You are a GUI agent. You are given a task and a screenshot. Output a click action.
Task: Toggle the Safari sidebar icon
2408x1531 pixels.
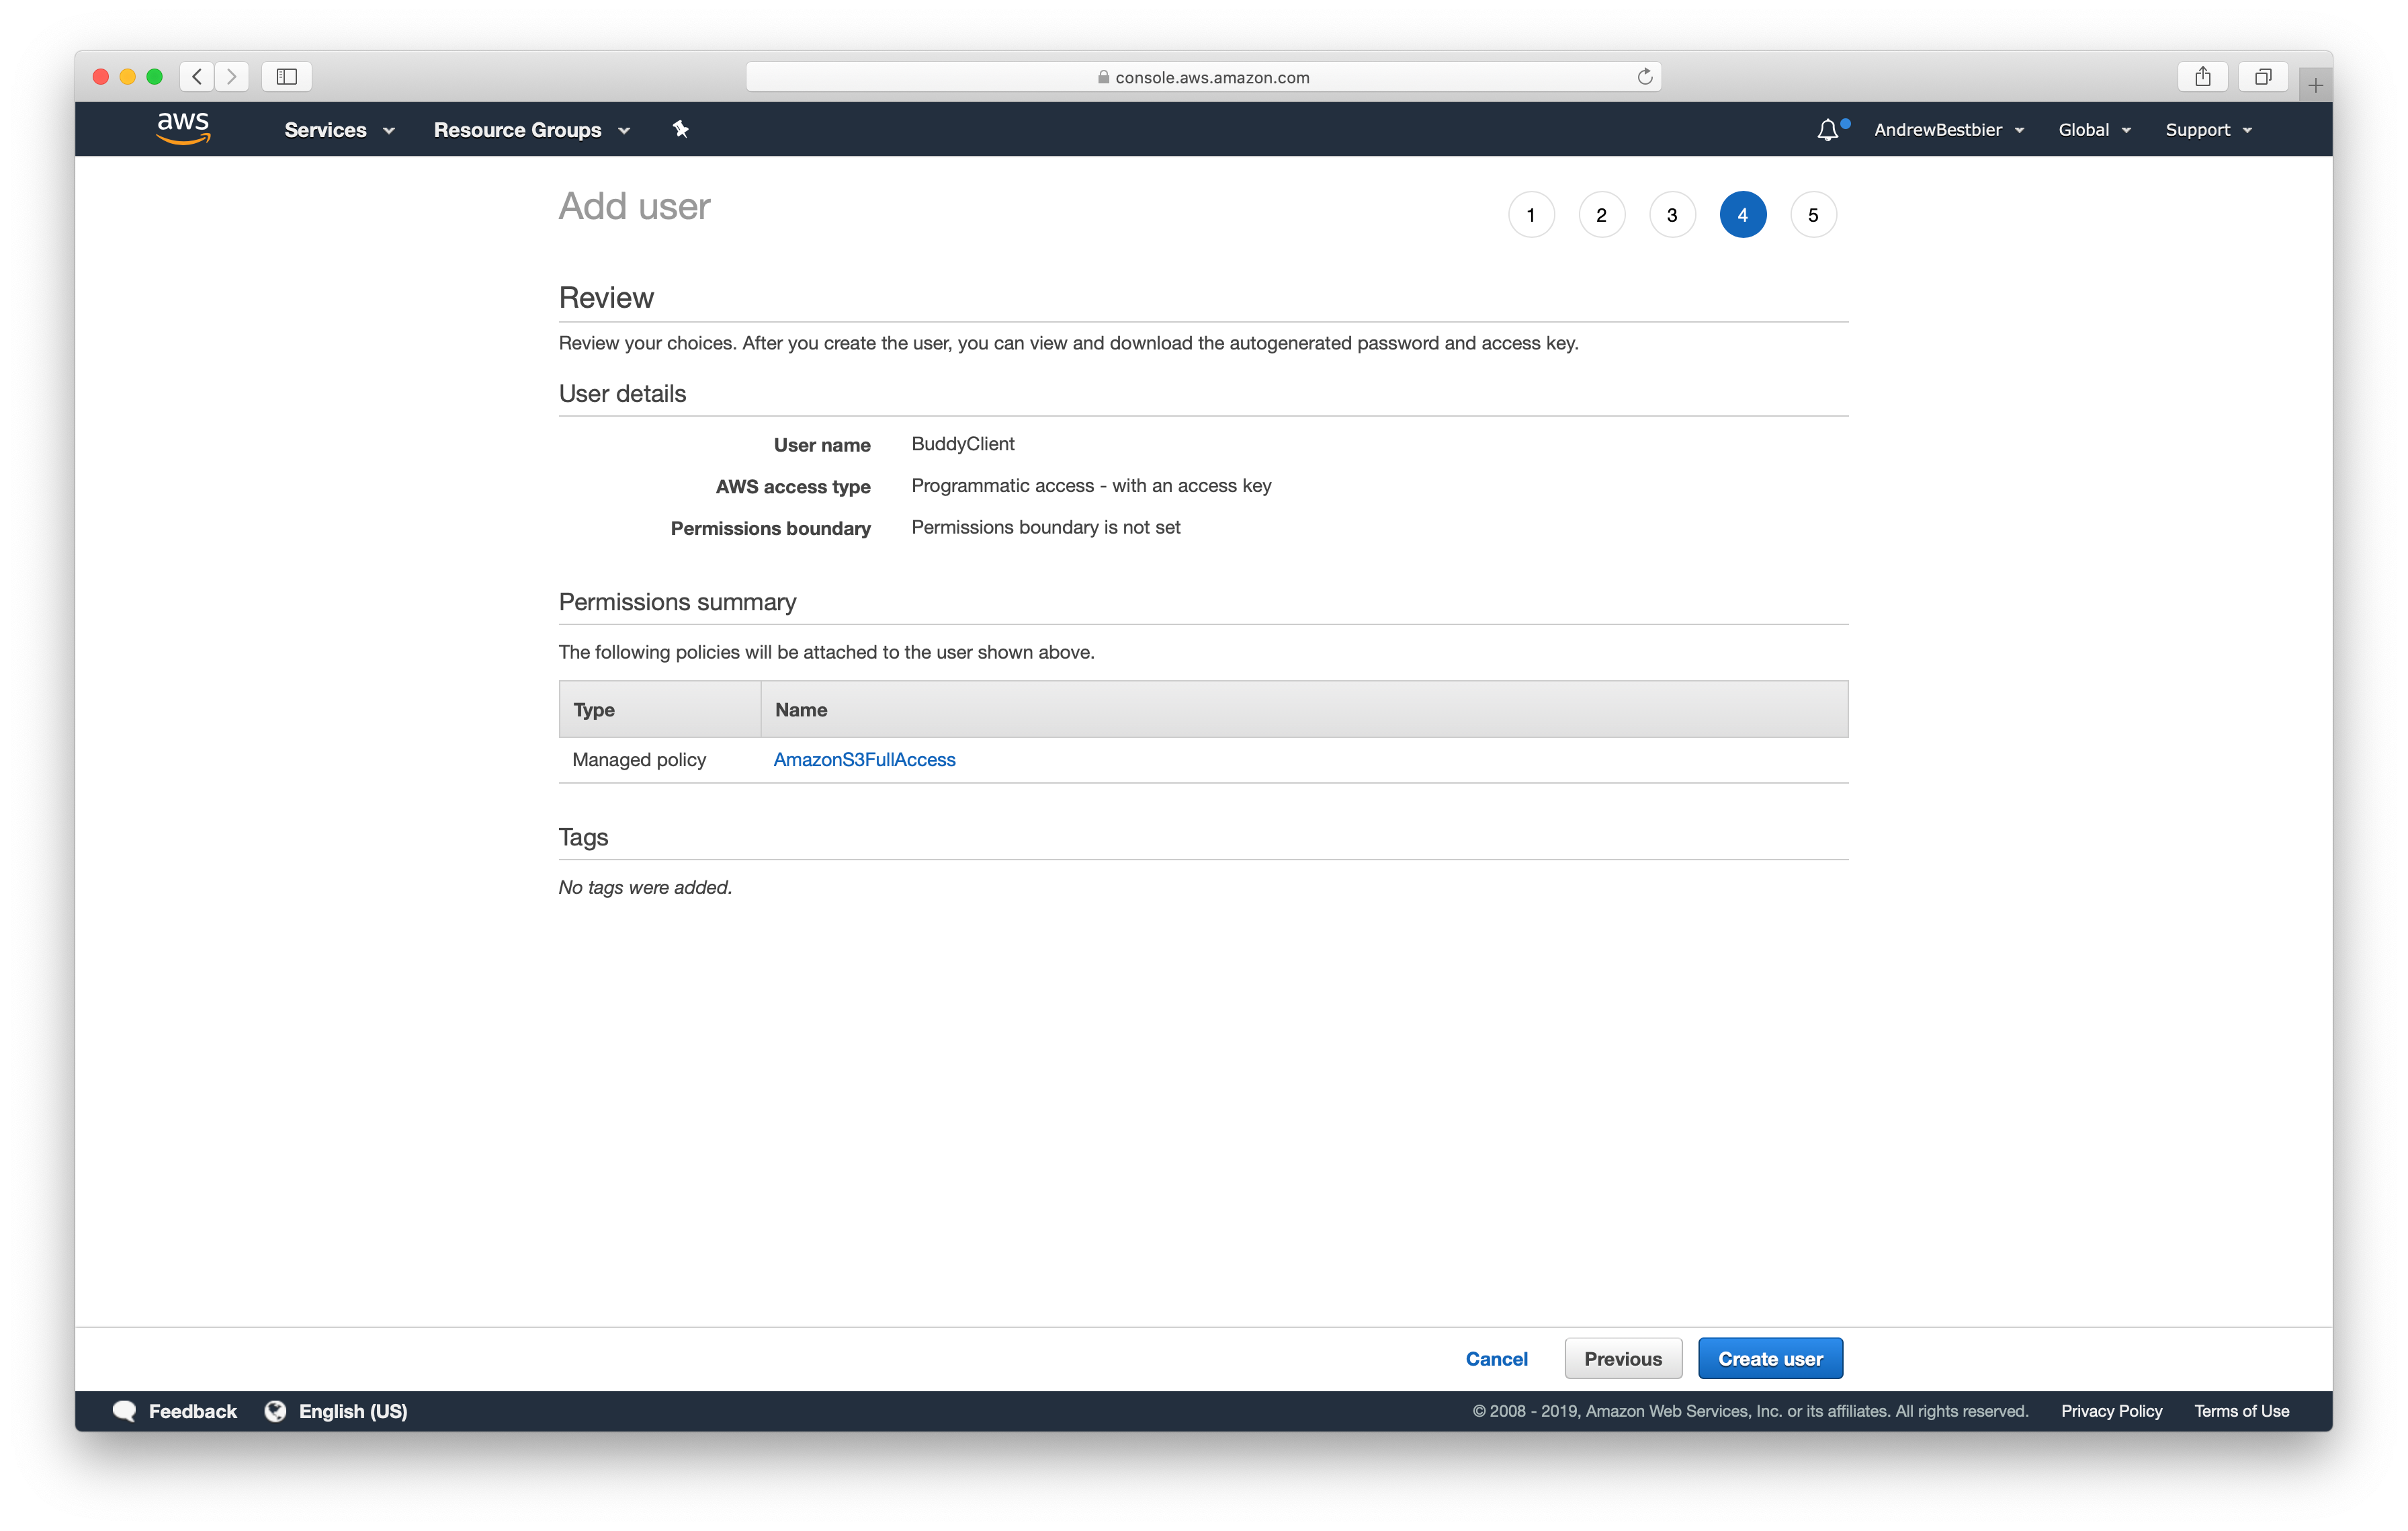tap(287, 77)
